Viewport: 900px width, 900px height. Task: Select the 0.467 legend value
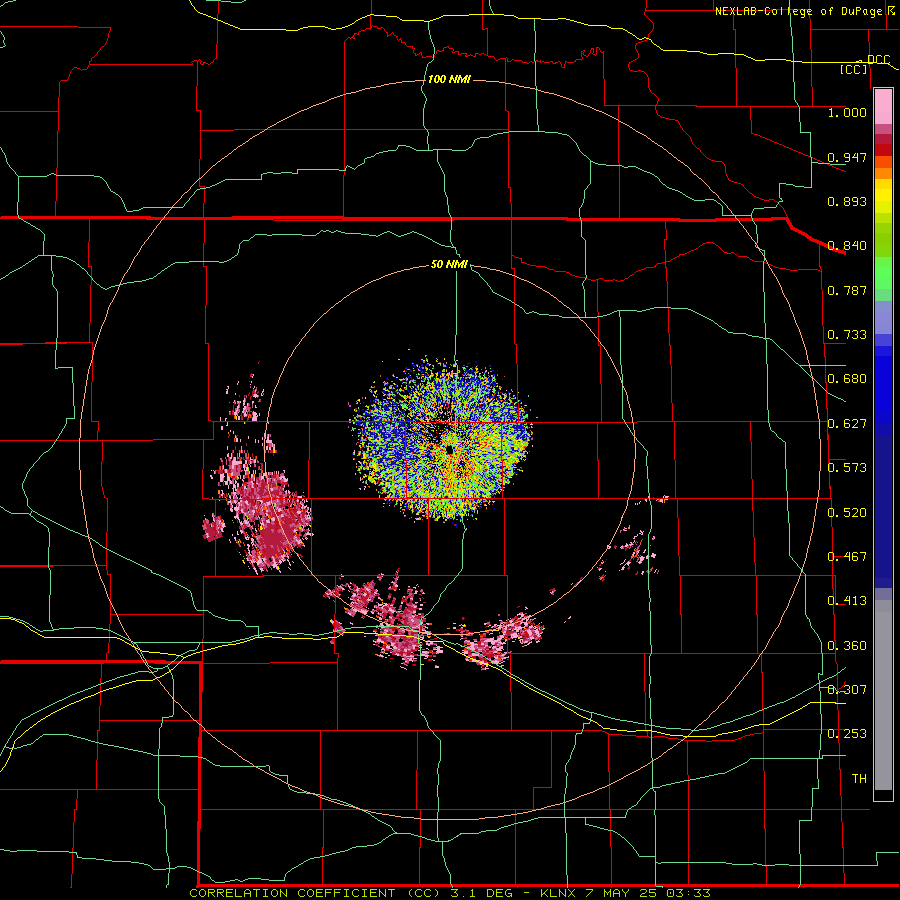coord(847,557)
